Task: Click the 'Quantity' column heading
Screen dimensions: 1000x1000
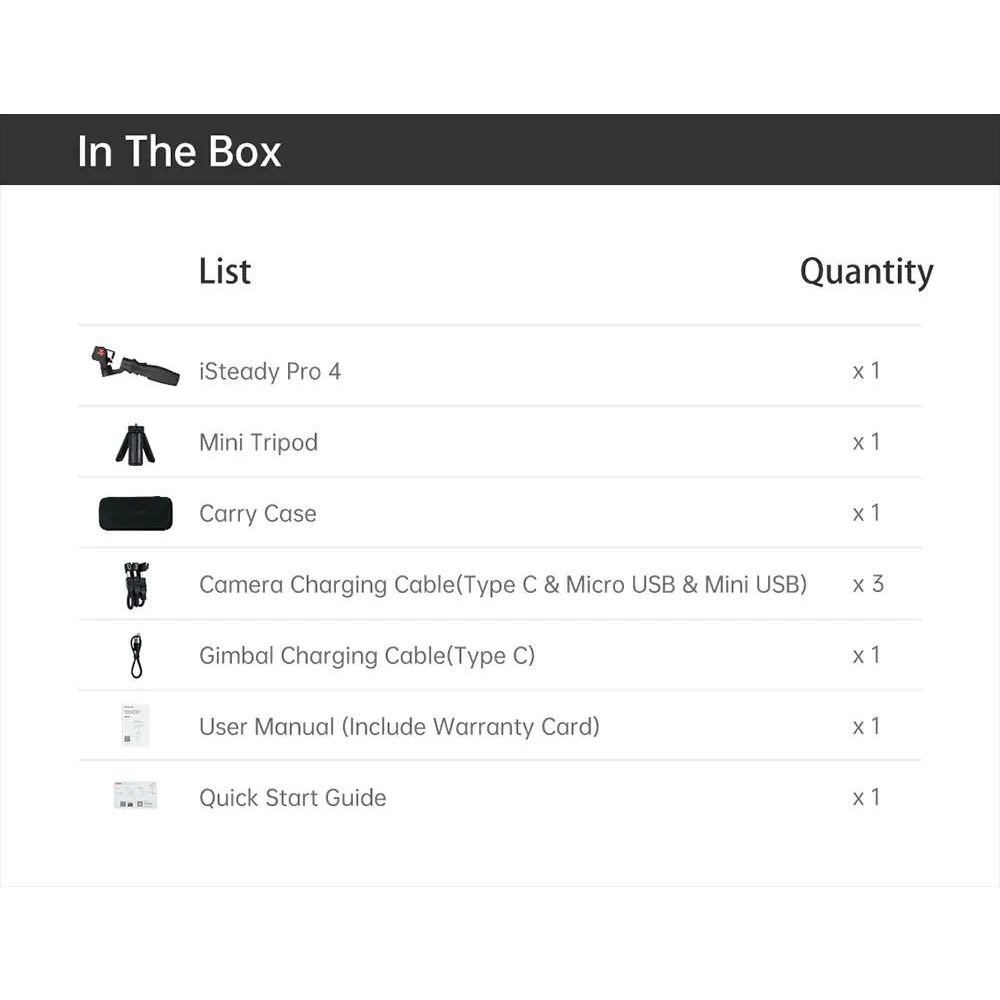Action: 866,271
